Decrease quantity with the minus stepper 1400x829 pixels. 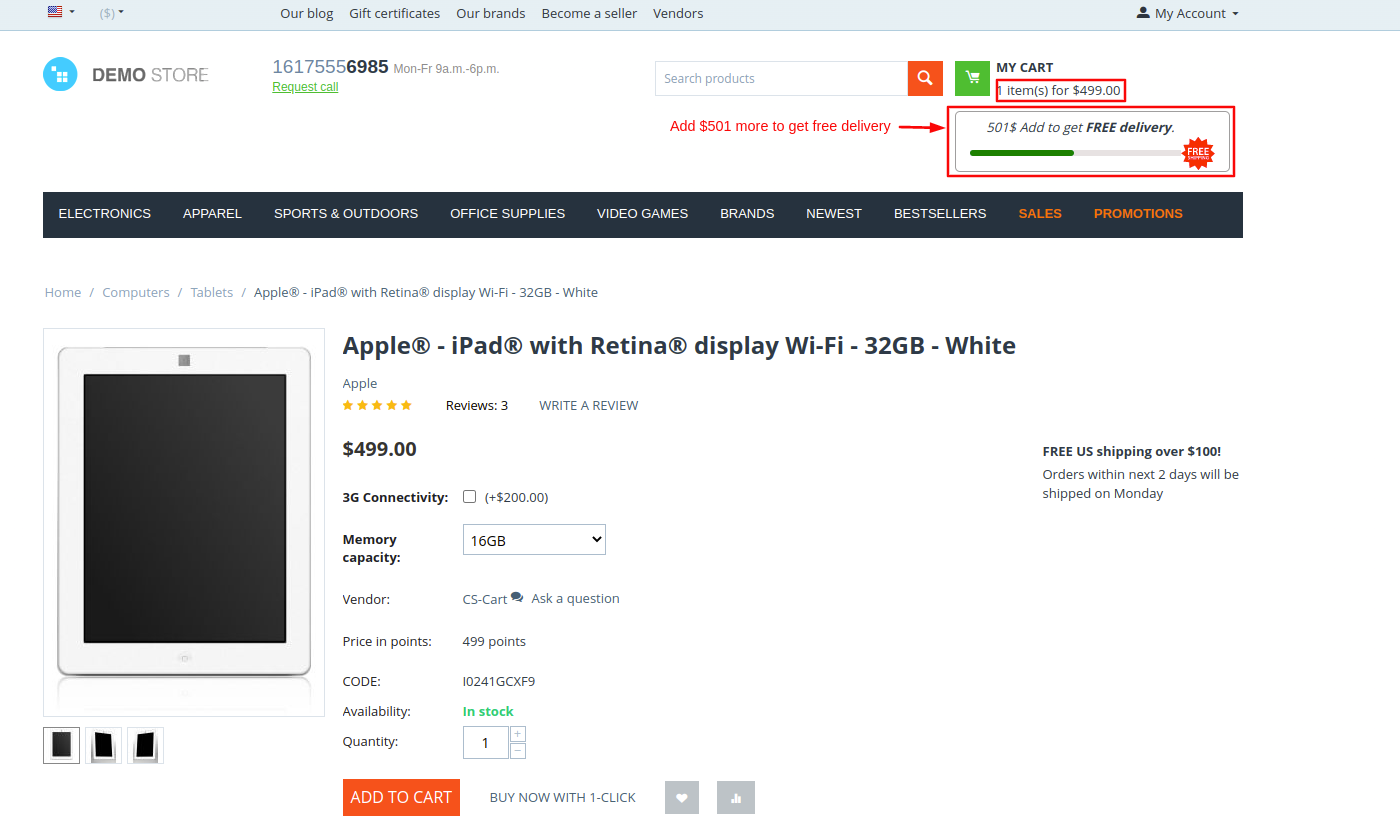point(518,751)
